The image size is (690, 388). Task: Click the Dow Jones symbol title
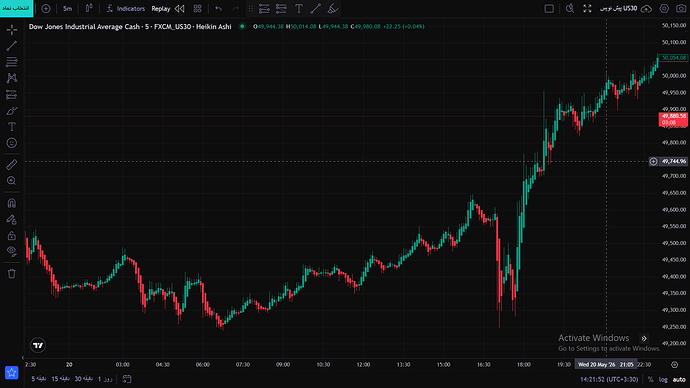coord(130,27)
